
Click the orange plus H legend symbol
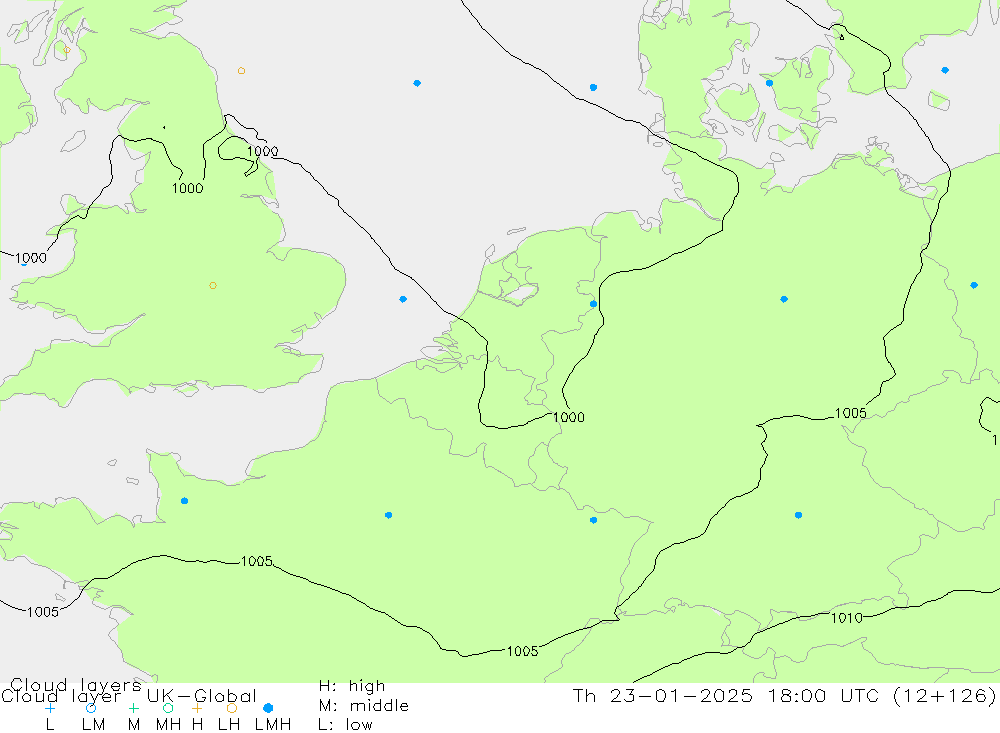[x=197, y=707]
